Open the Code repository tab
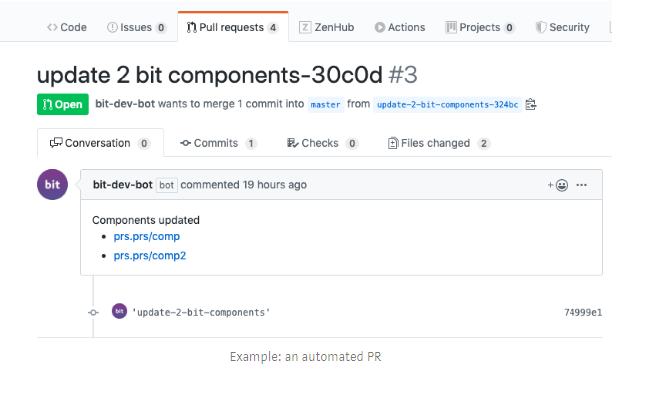The width and height of the screenshot is (649, 402). 67,28
